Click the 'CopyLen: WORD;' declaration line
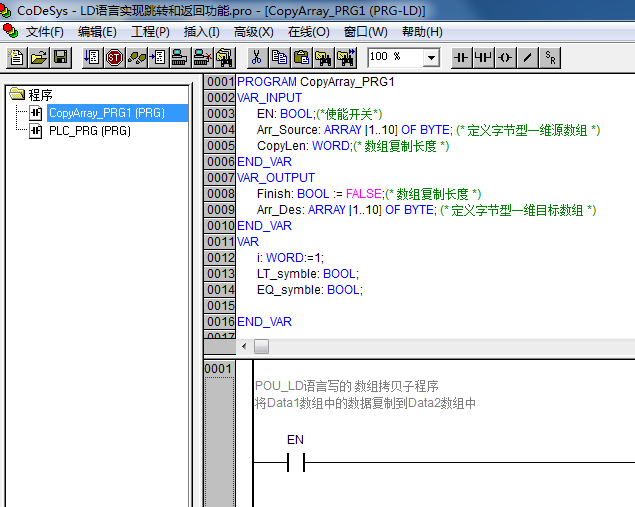This screenshot has width=635, height=507. 353,146
